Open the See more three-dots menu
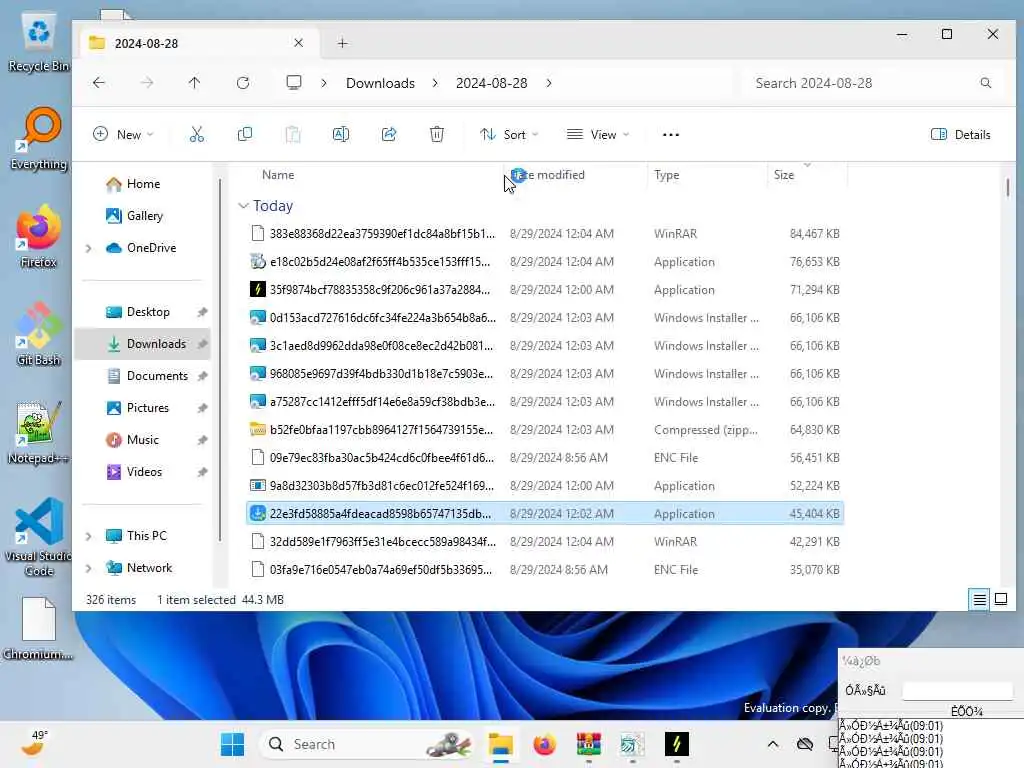This screenshot has height=768, width=1024. (671, 135)
